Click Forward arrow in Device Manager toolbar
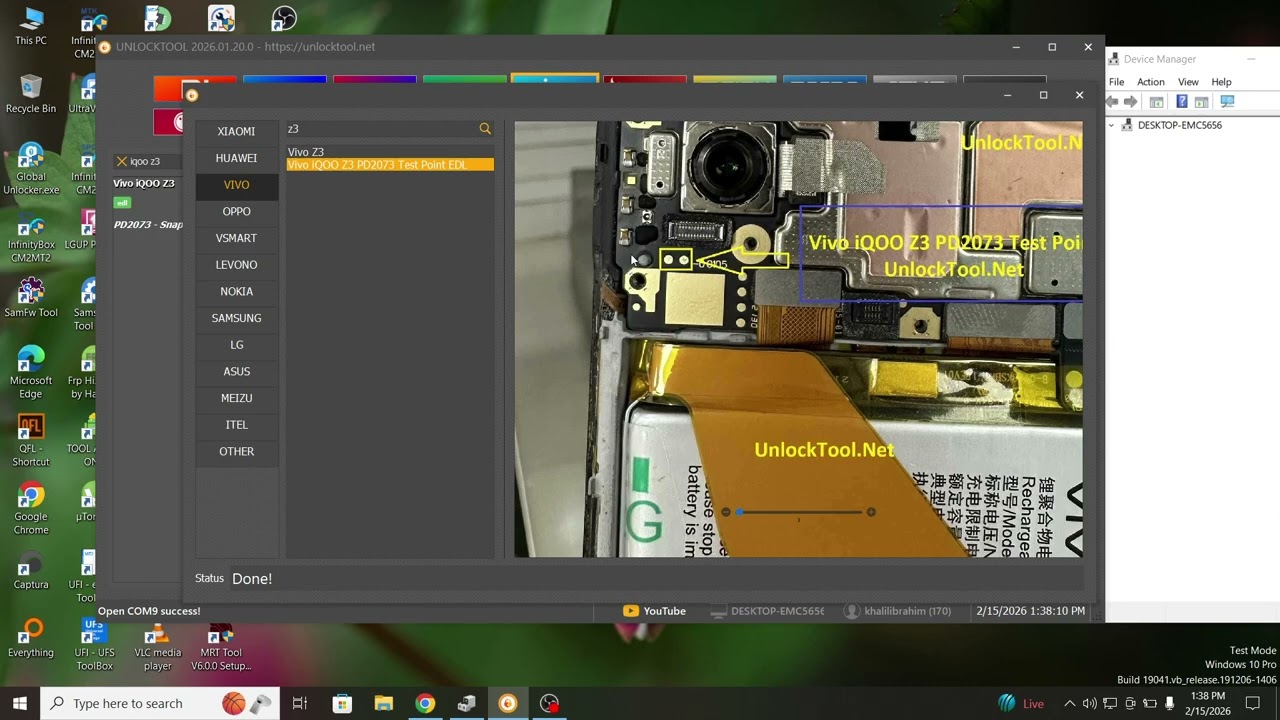The image size is (1280, 720). (1131, 102)
